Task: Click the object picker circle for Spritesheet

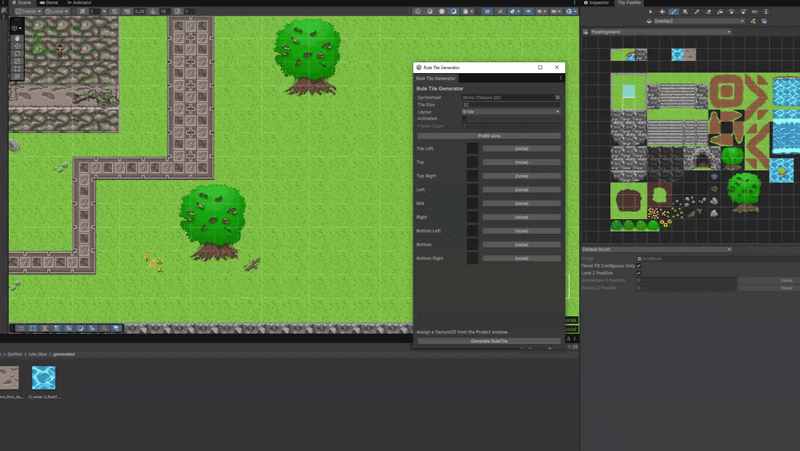Action: [x=557, y=97]
